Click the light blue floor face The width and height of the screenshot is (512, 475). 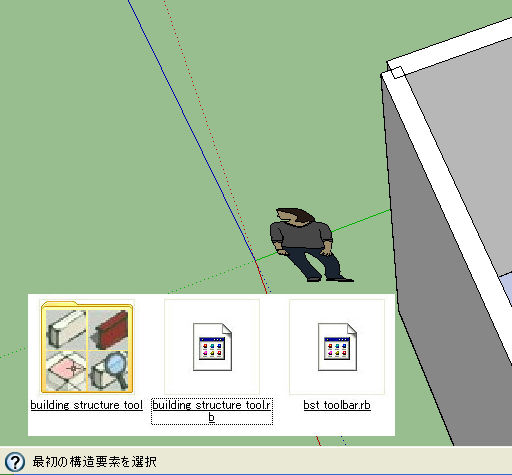click(506, 287)
